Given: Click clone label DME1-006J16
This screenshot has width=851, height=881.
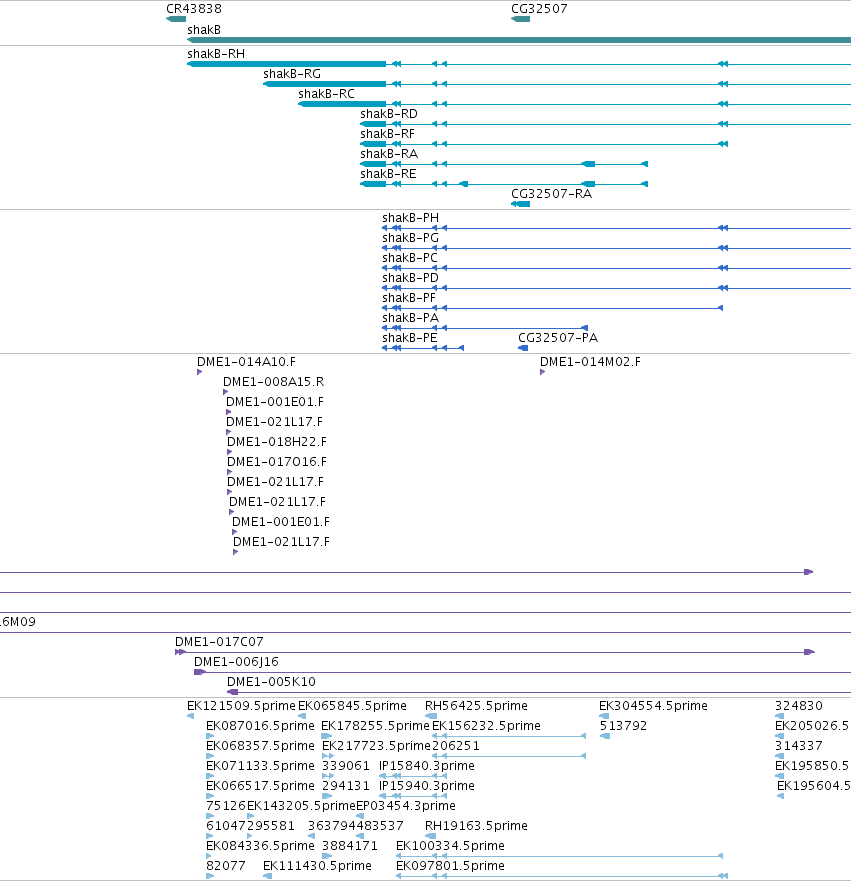Looking at the screenshot, I should pos(236,662).
